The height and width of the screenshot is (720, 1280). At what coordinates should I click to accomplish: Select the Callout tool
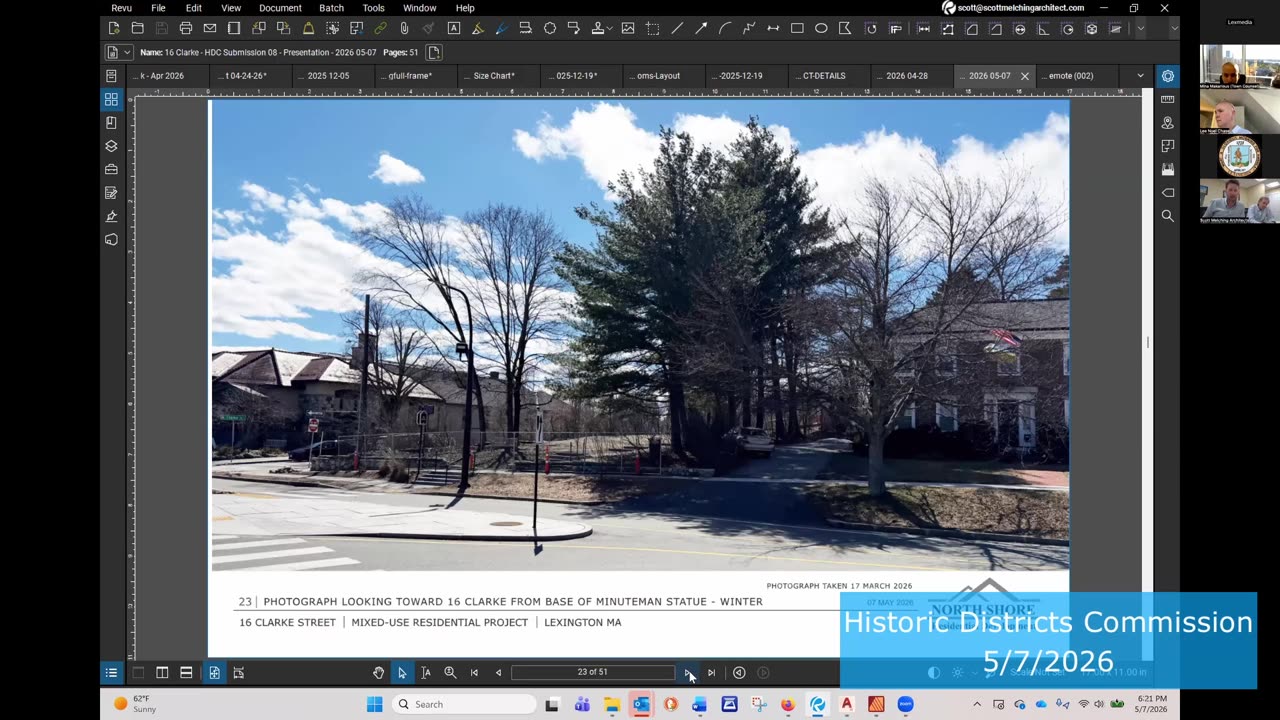pyautogui.click(x=574, y=29)
